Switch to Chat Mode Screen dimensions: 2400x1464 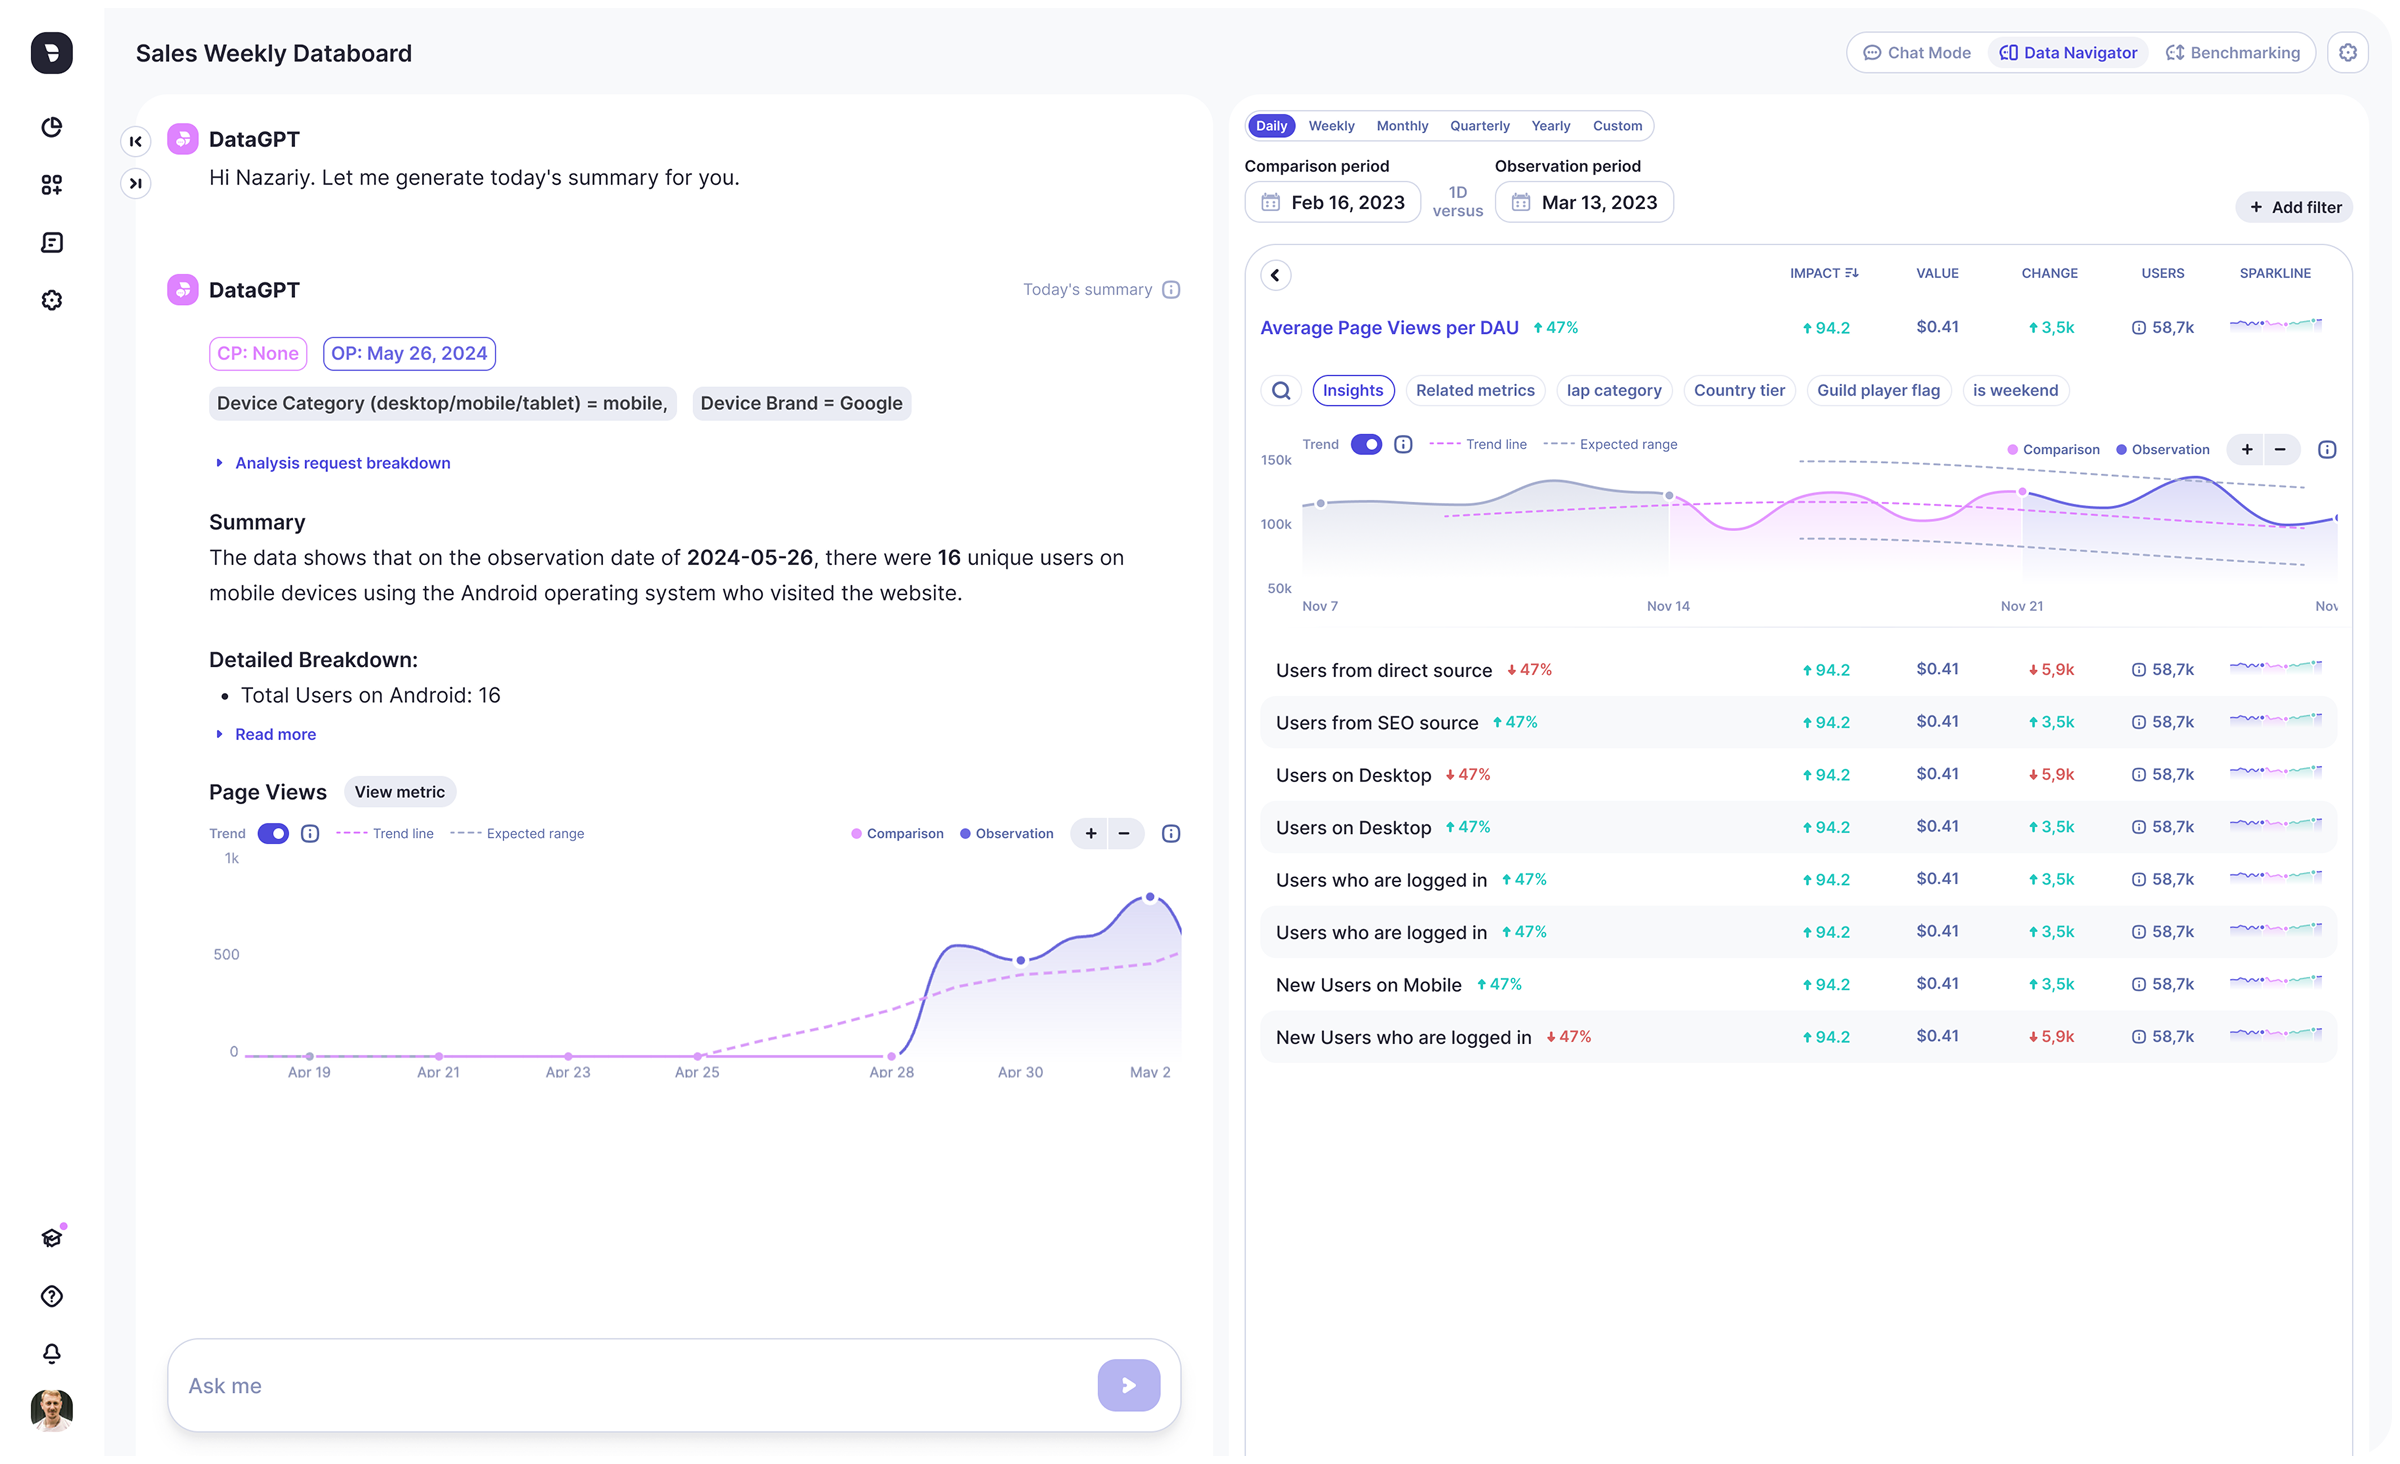tap(1917, 53)
